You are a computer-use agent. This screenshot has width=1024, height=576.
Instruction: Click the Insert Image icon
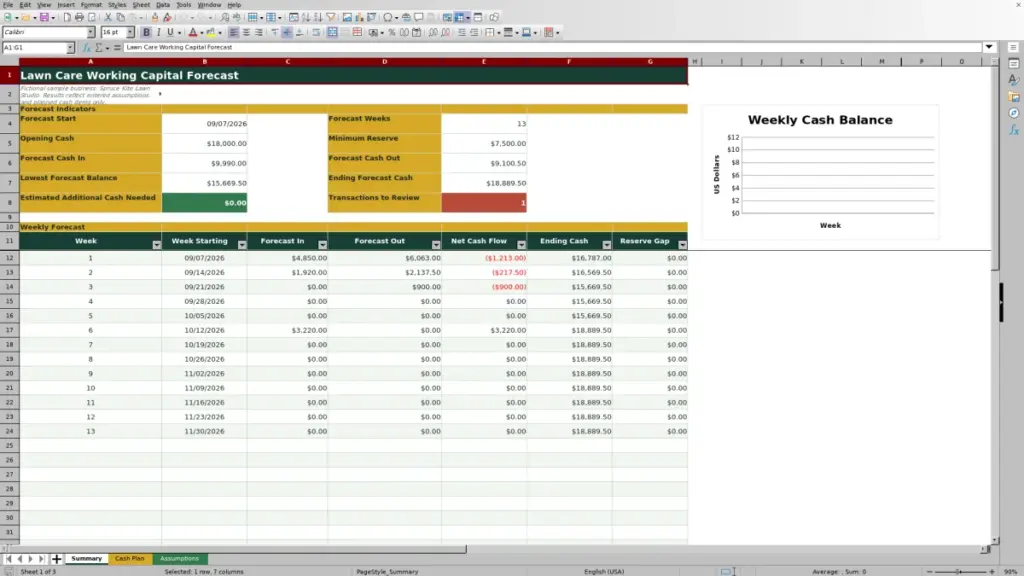(347, 17)
